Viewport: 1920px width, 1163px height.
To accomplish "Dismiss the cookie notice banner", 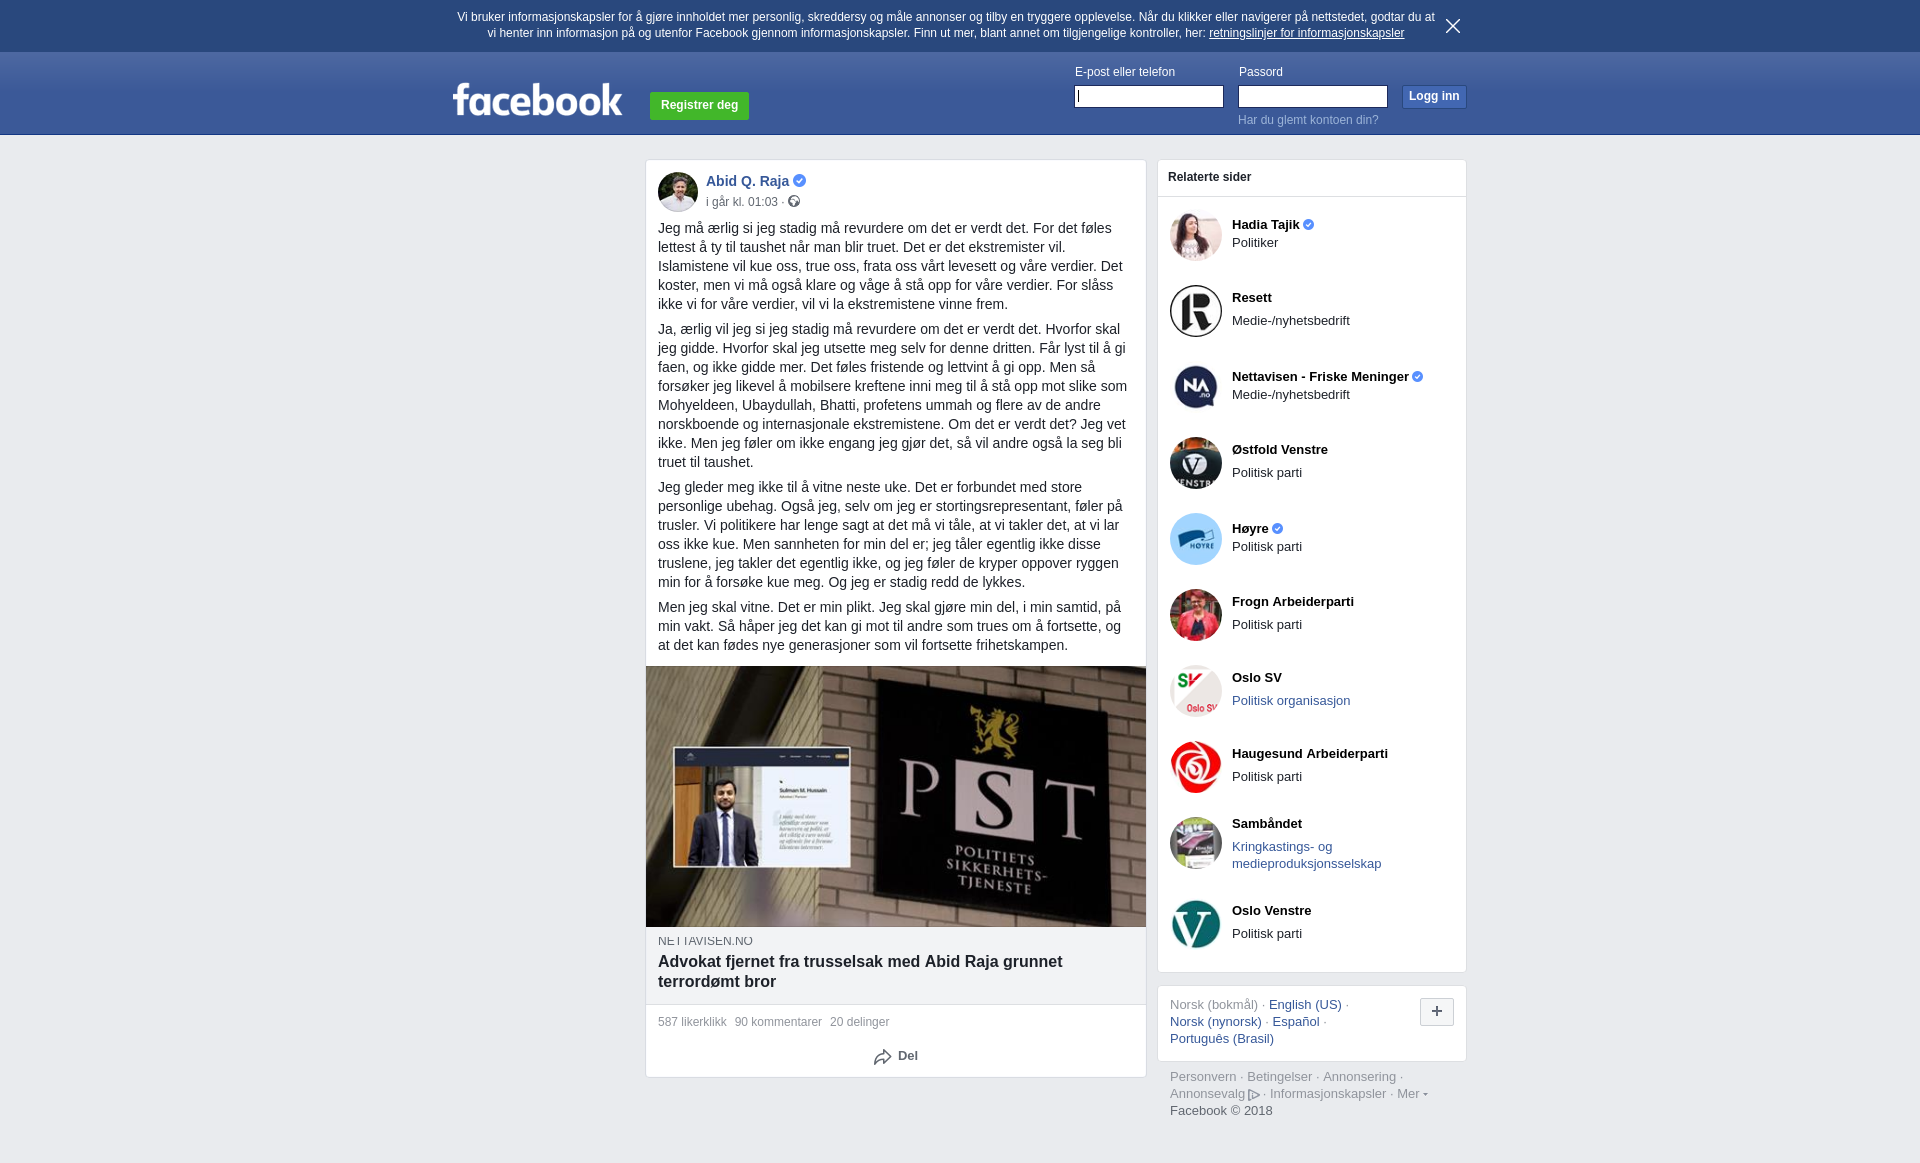I will [1453, 26].
